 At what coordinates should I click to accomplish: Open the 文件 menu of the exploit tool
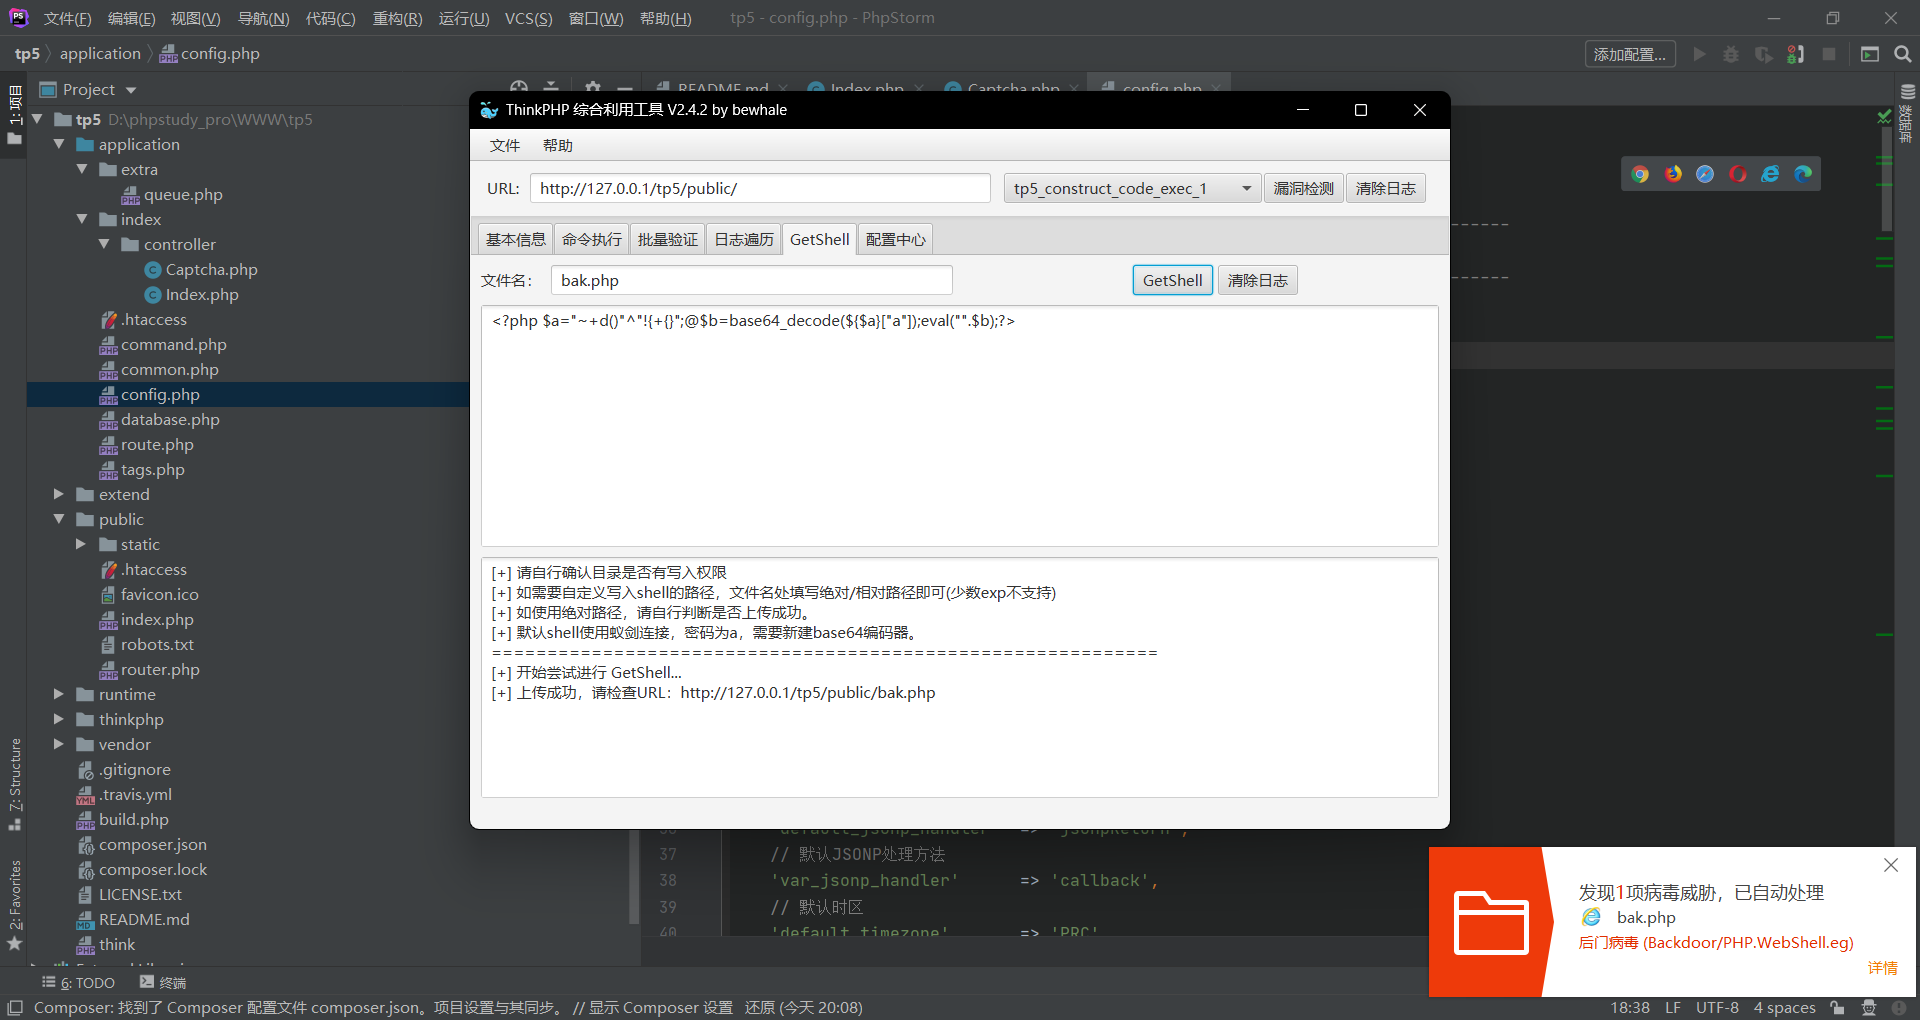pyautogui.click(x=505, y=145)
